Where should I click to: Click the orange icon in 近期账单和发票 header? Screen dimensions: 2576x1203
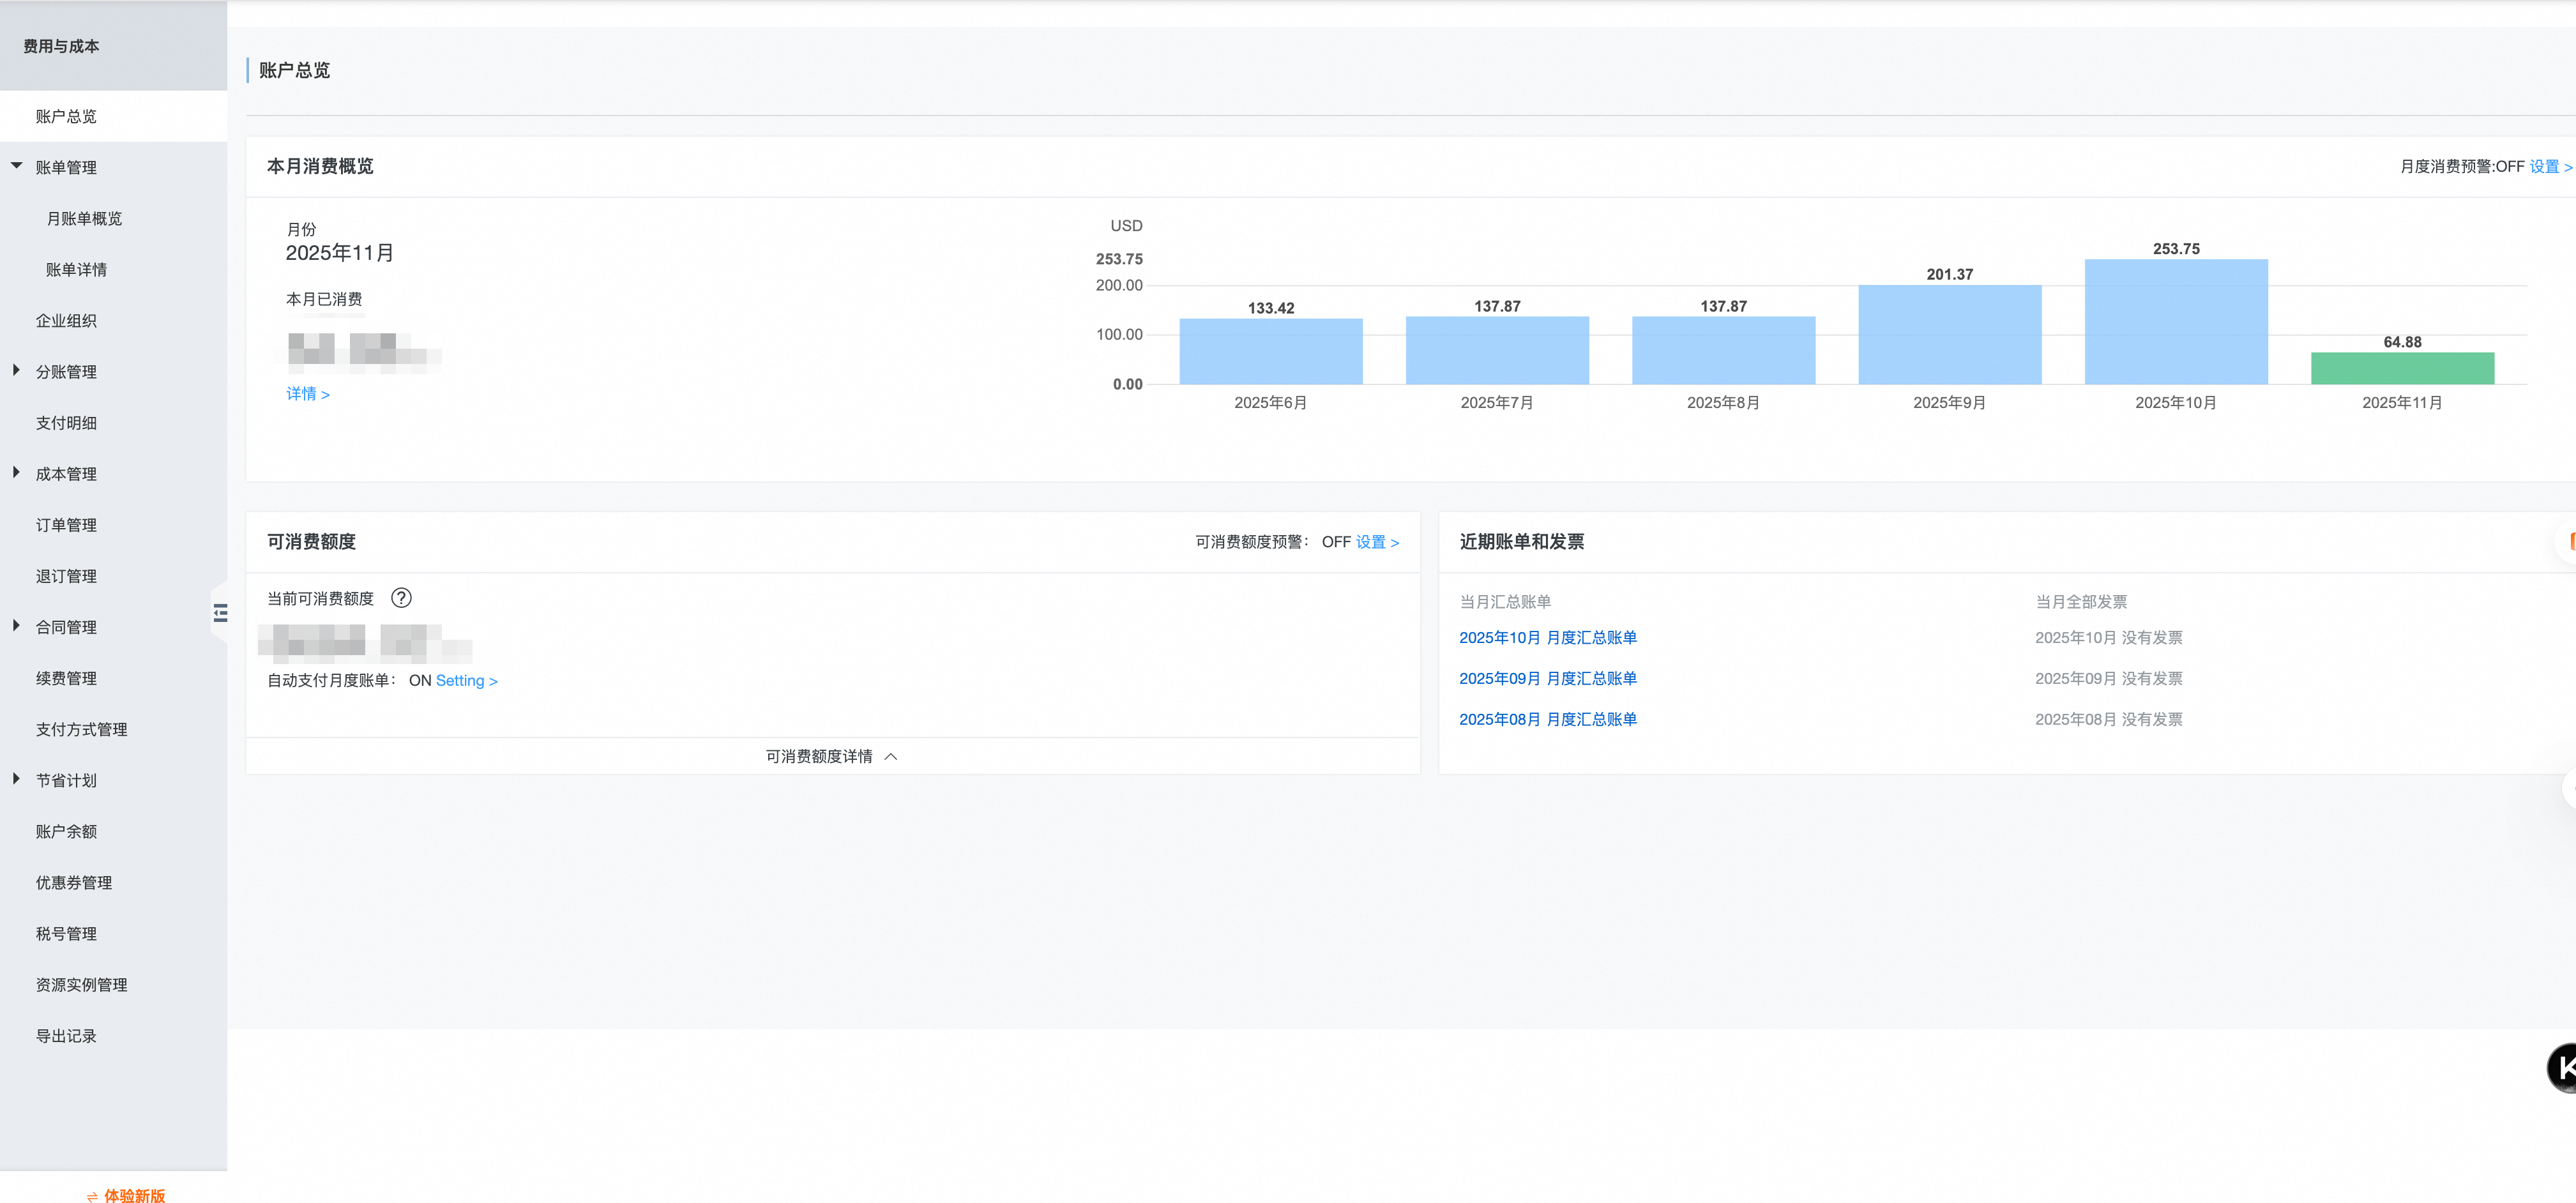click(x=2570, y=541)
